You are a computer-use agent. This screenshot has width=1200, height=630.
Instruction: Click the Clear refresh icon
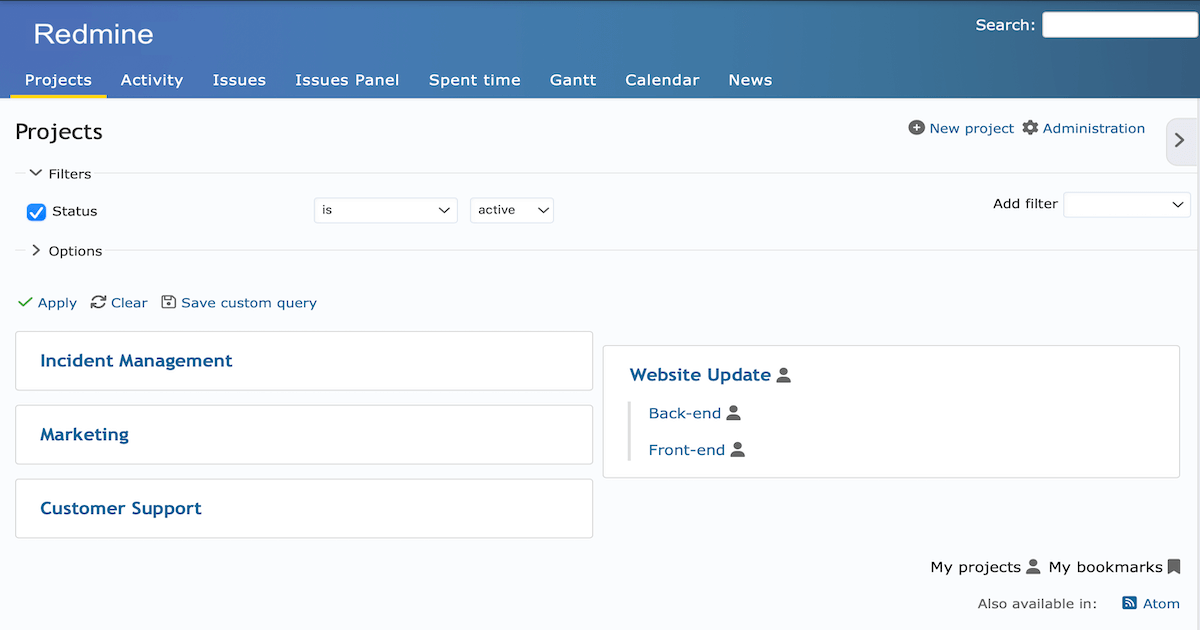tap(98, 302)
